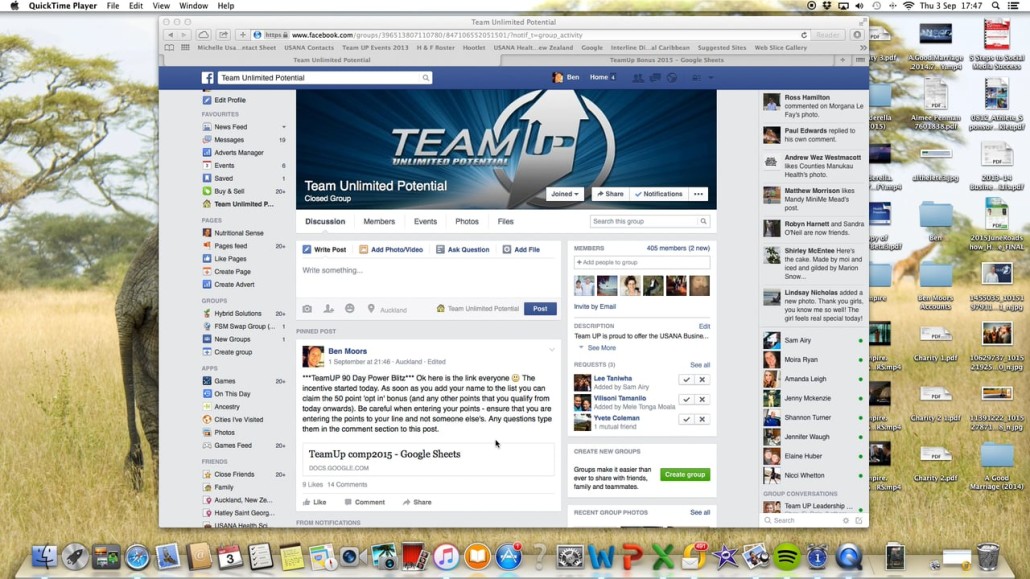The image size is (1030, 579).
Task: Switch to the group Events tab
Action: click(425, 221)
